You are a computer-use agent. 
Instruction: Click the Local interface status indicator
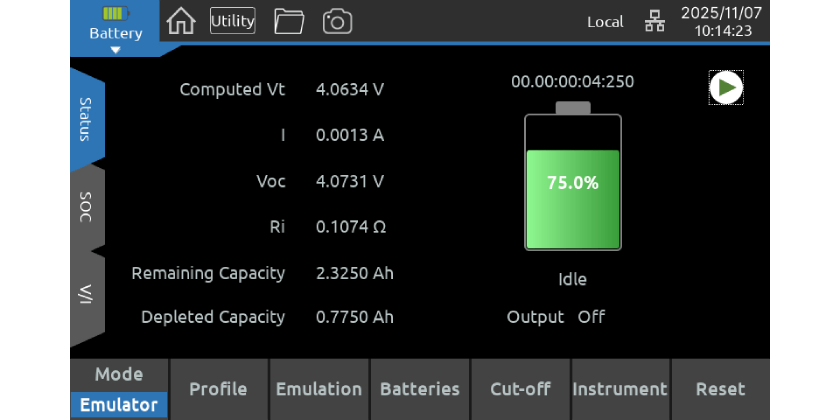605,22
